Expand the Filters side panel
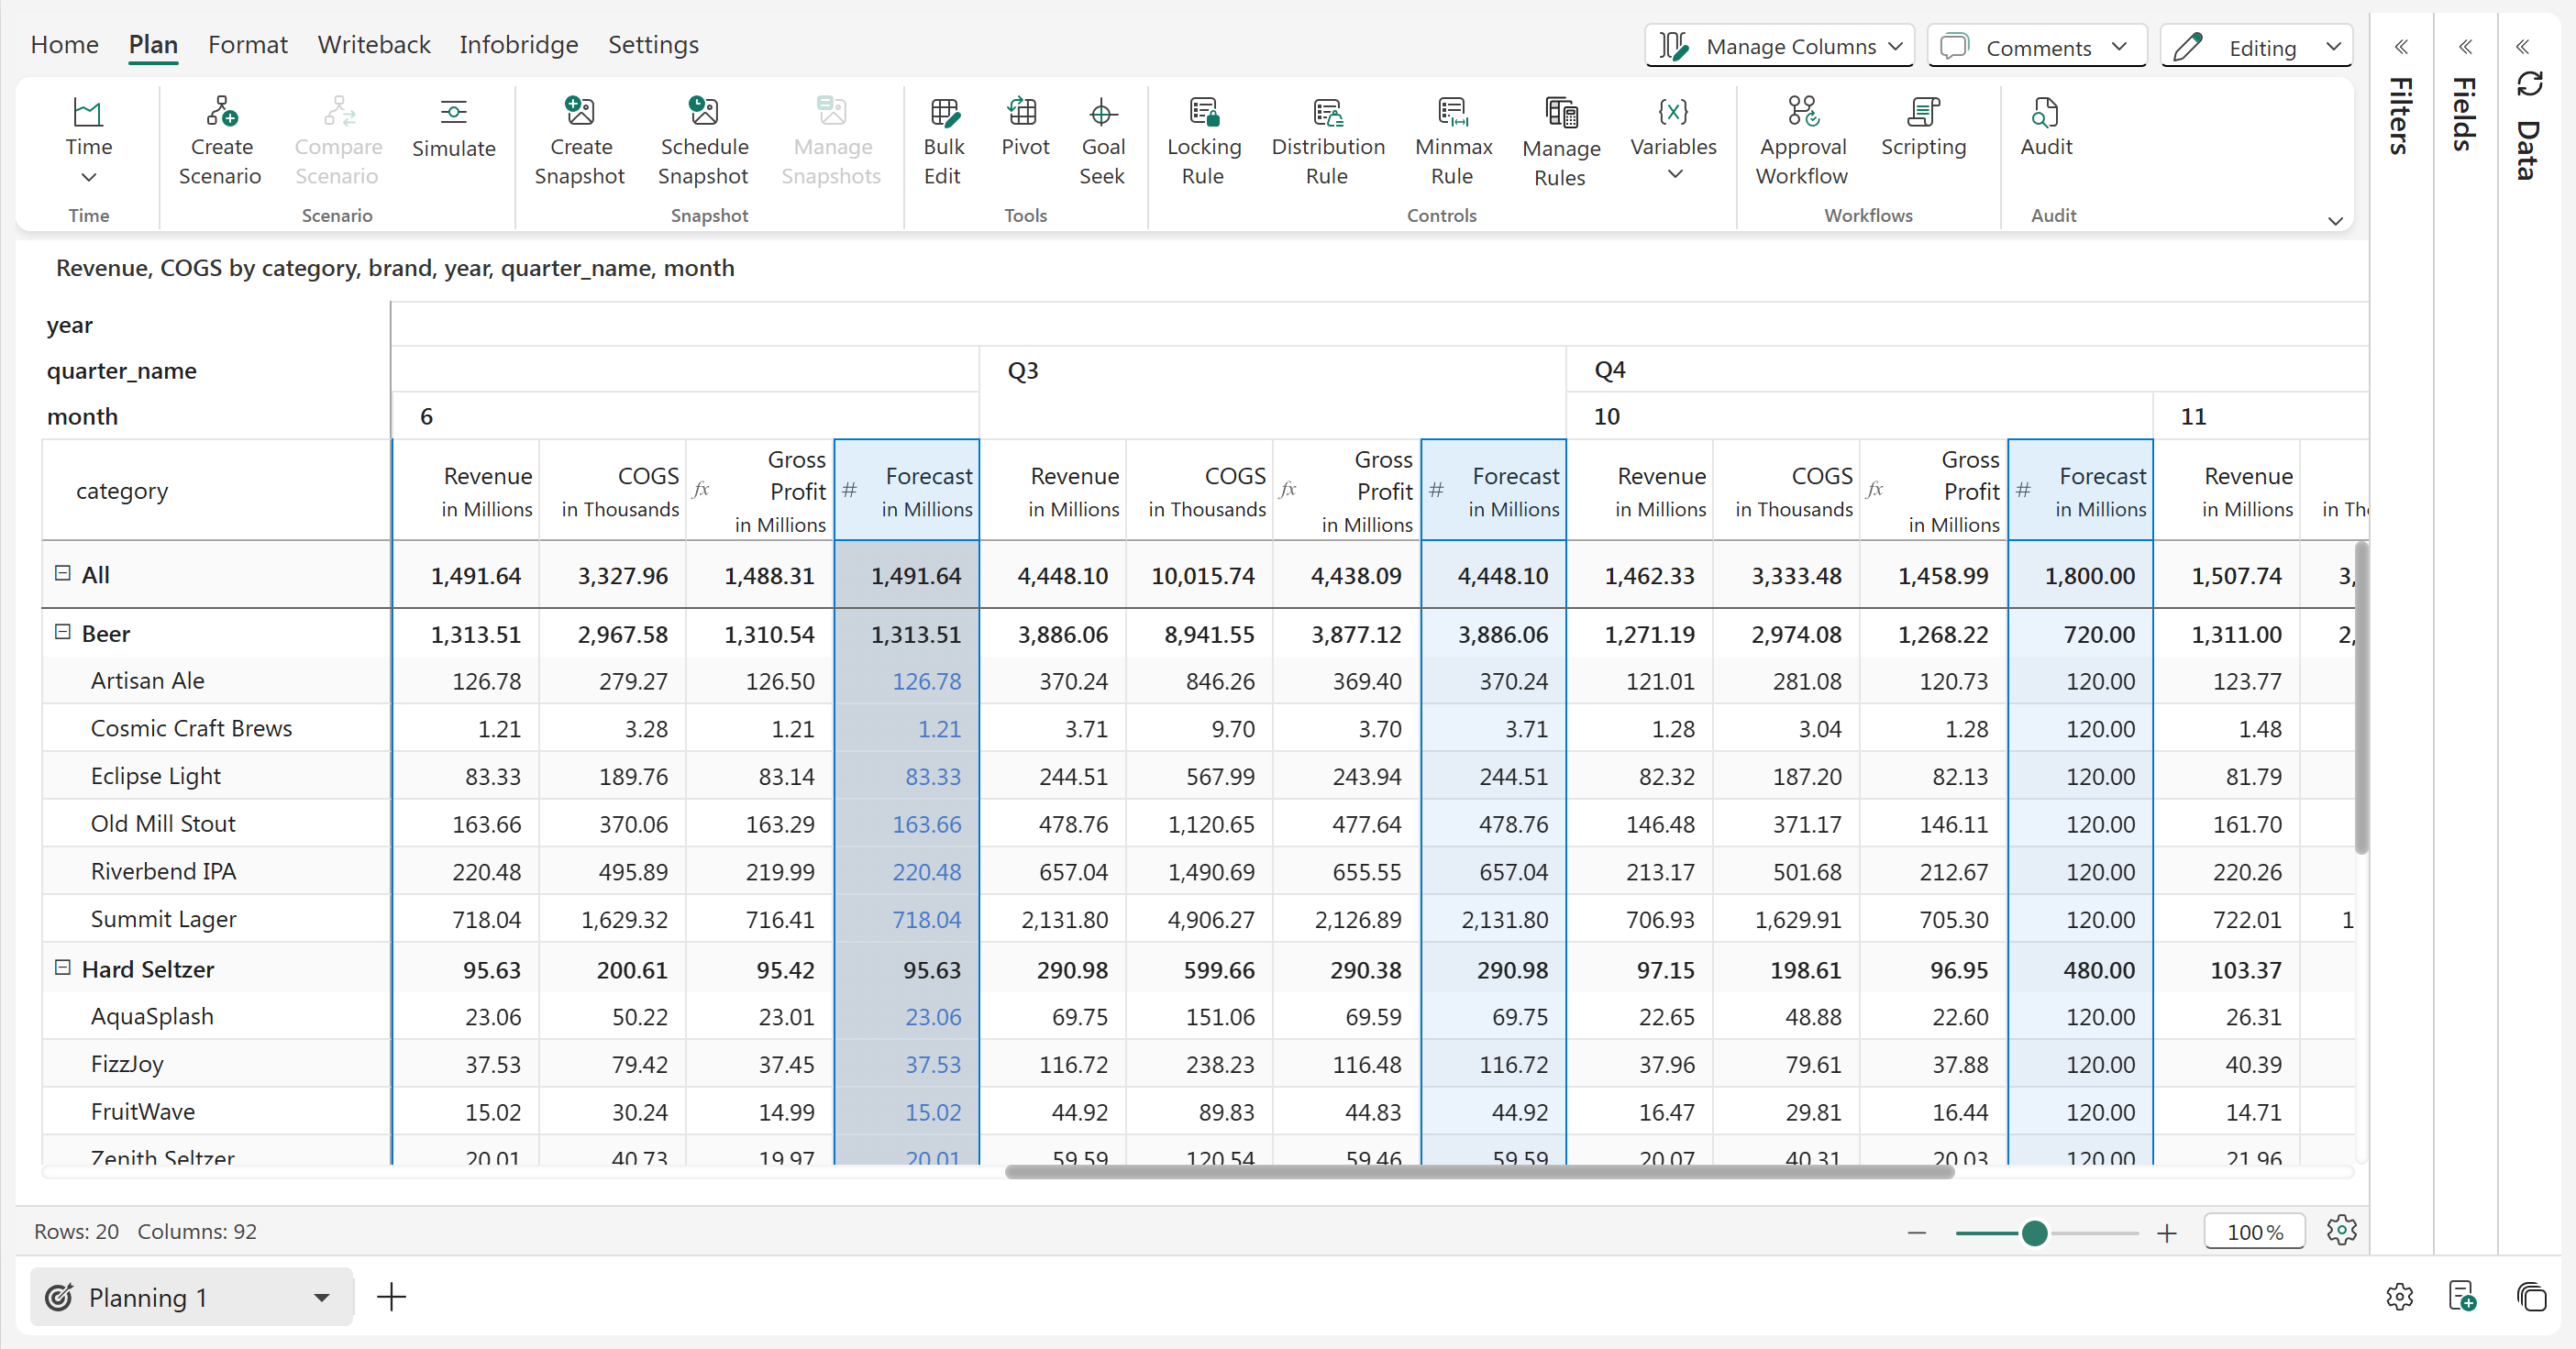The width and height of the screenshot is (2576, 1349). pyautogui.click(x=2400, y=47)
